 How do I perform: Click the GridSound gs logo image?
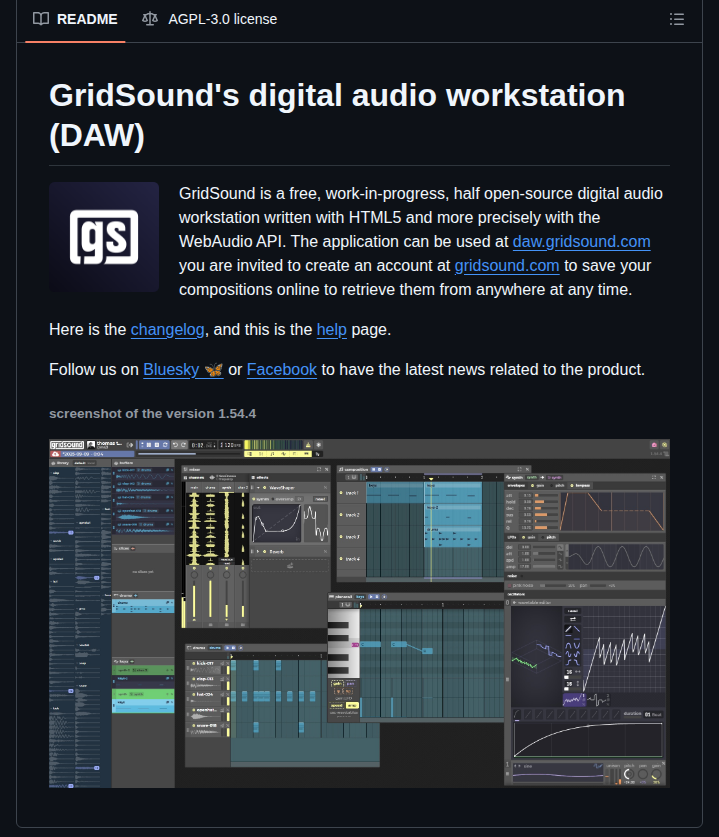click(x=104, y=237)
